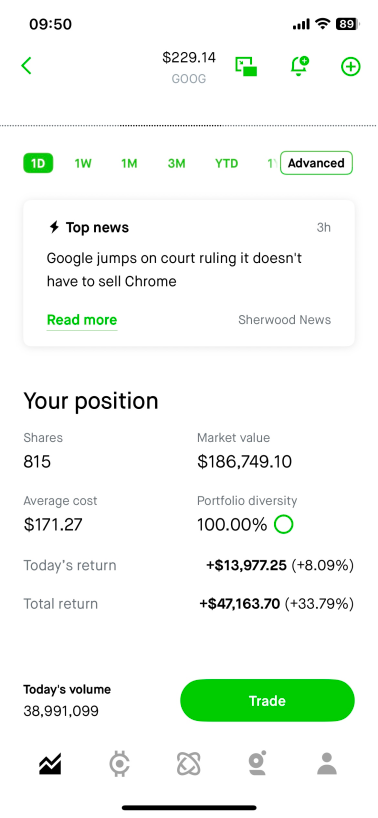Select the 3M time range
Viewport: 378px width, 818px height.
176,163
